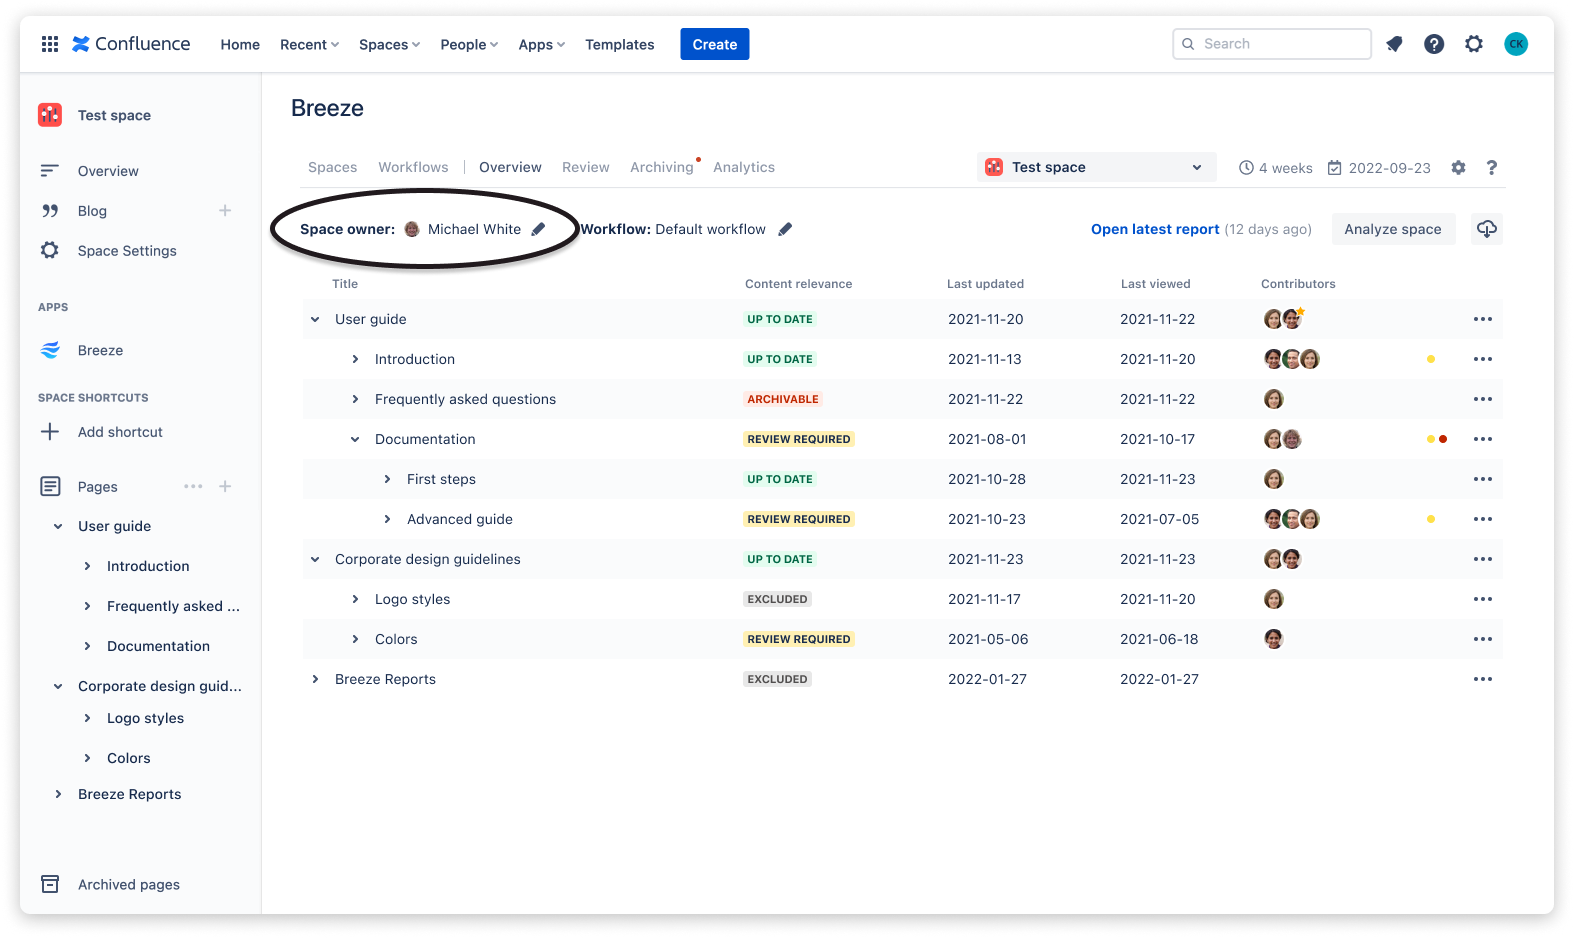The width and height of the screenshot is (1574, 938).
Task: Open Breeze settings gear next to the date
Action: (1459, 168)
